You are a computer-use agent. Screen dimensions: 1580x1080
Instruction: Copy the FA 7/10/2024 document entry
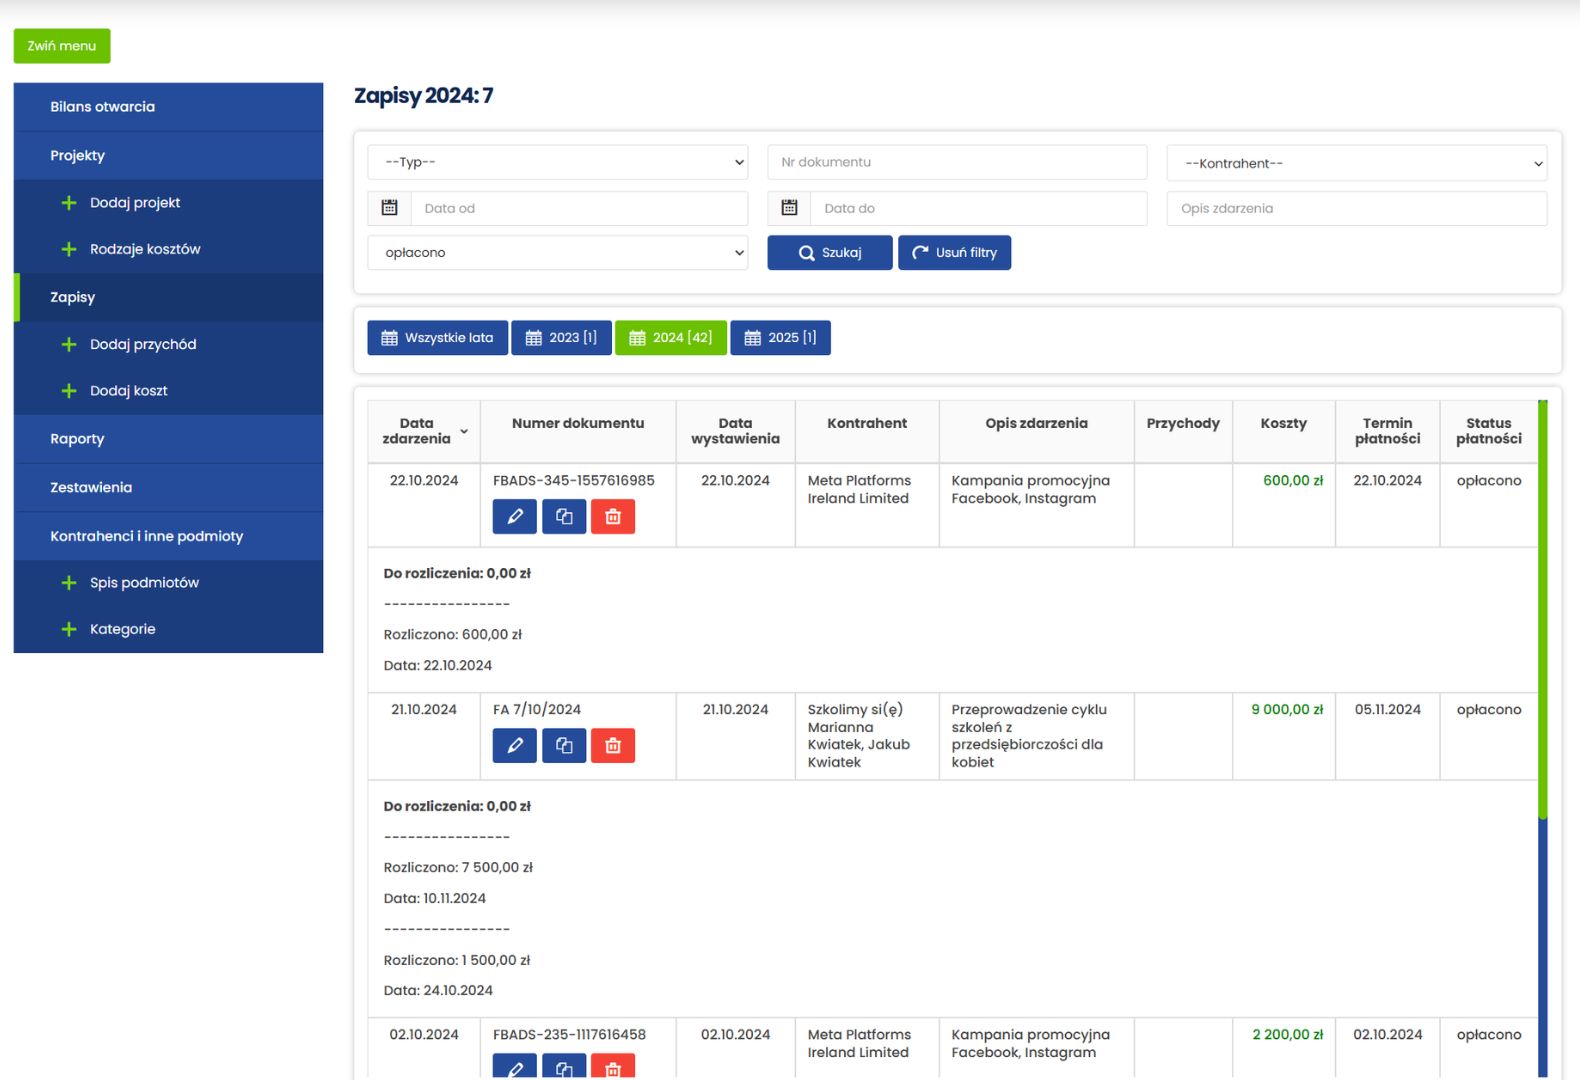(564, 745)
